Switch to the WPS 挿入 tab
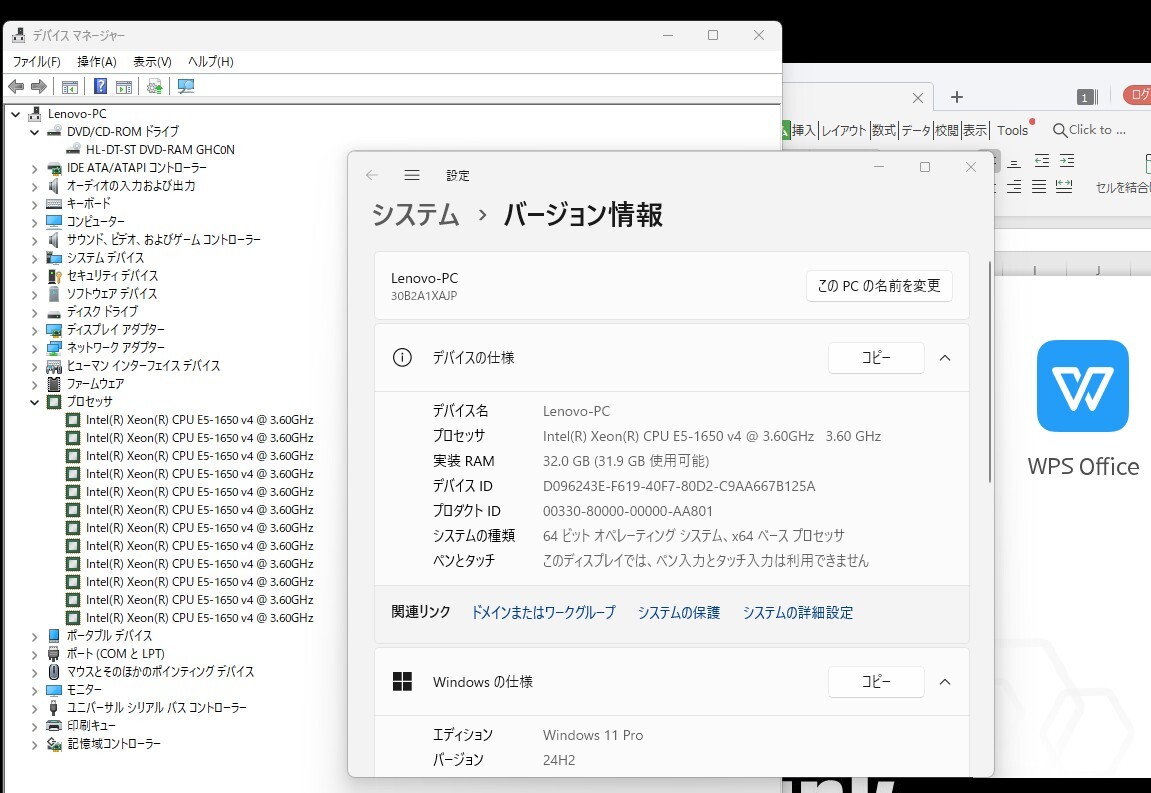1151x793 pixels. click(803, 131)
